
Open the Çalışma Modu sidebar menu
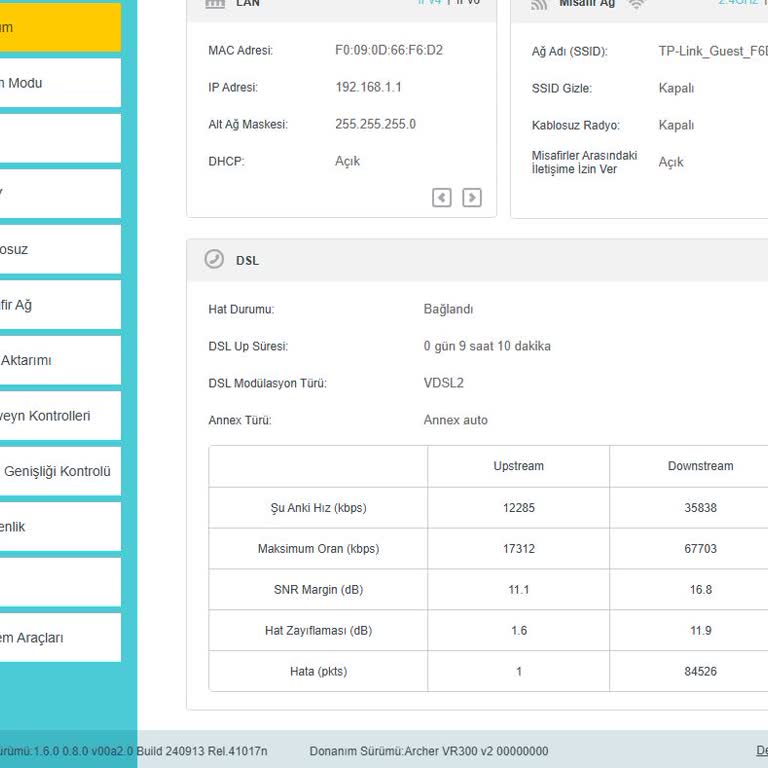[60, 83]
